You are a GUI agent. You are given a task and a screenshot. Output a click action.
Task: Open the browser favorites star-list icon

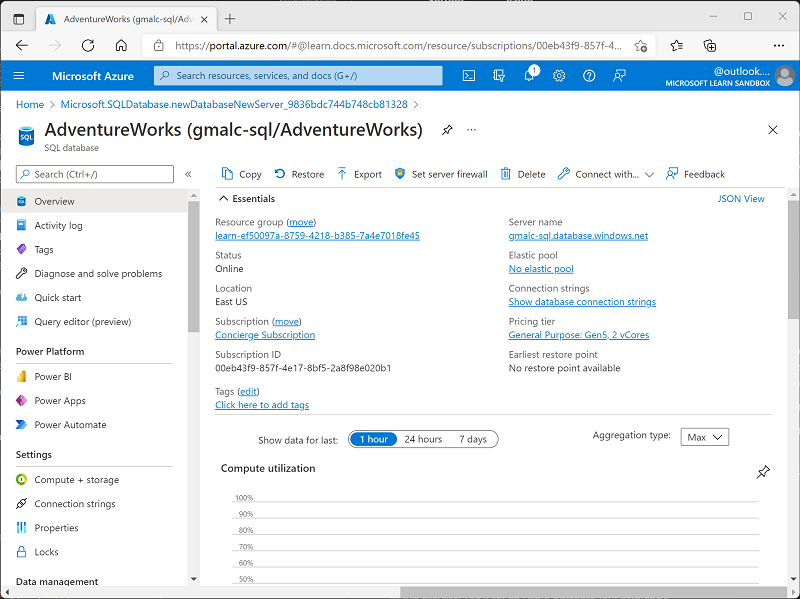pyautogui.click(x=677, y=46)
